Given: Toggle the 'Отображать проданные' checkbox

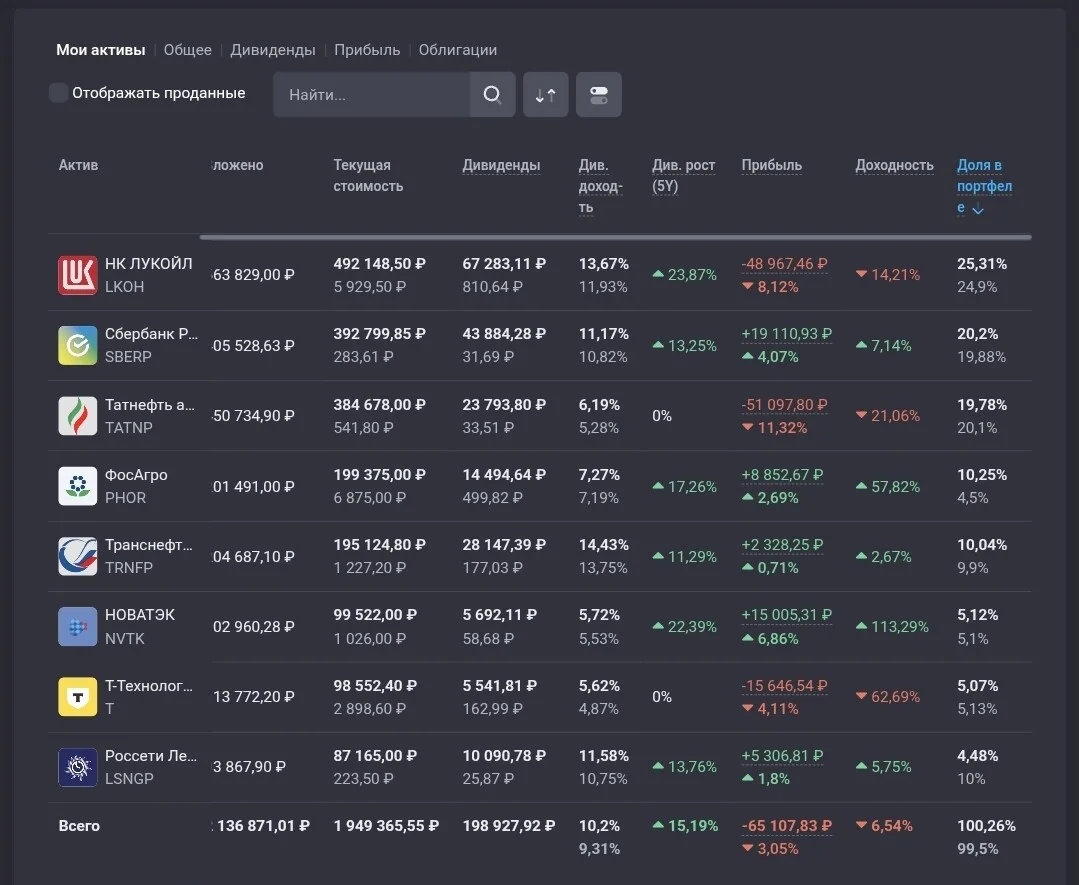Looking at the screenshot, I should click(58, 93).
